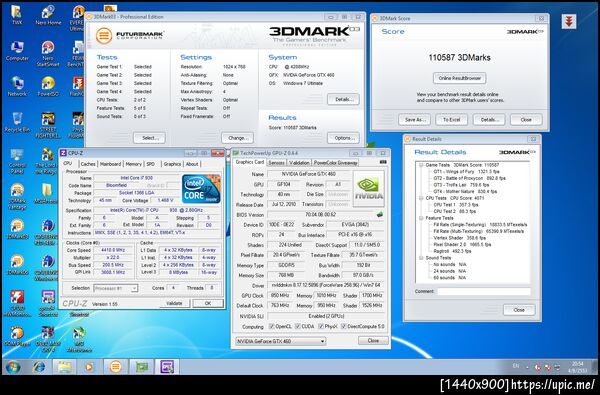
Task: Switch to the Mainboard tab in CPU-Z
Action: pyautogui.click(x=110, y=164)
